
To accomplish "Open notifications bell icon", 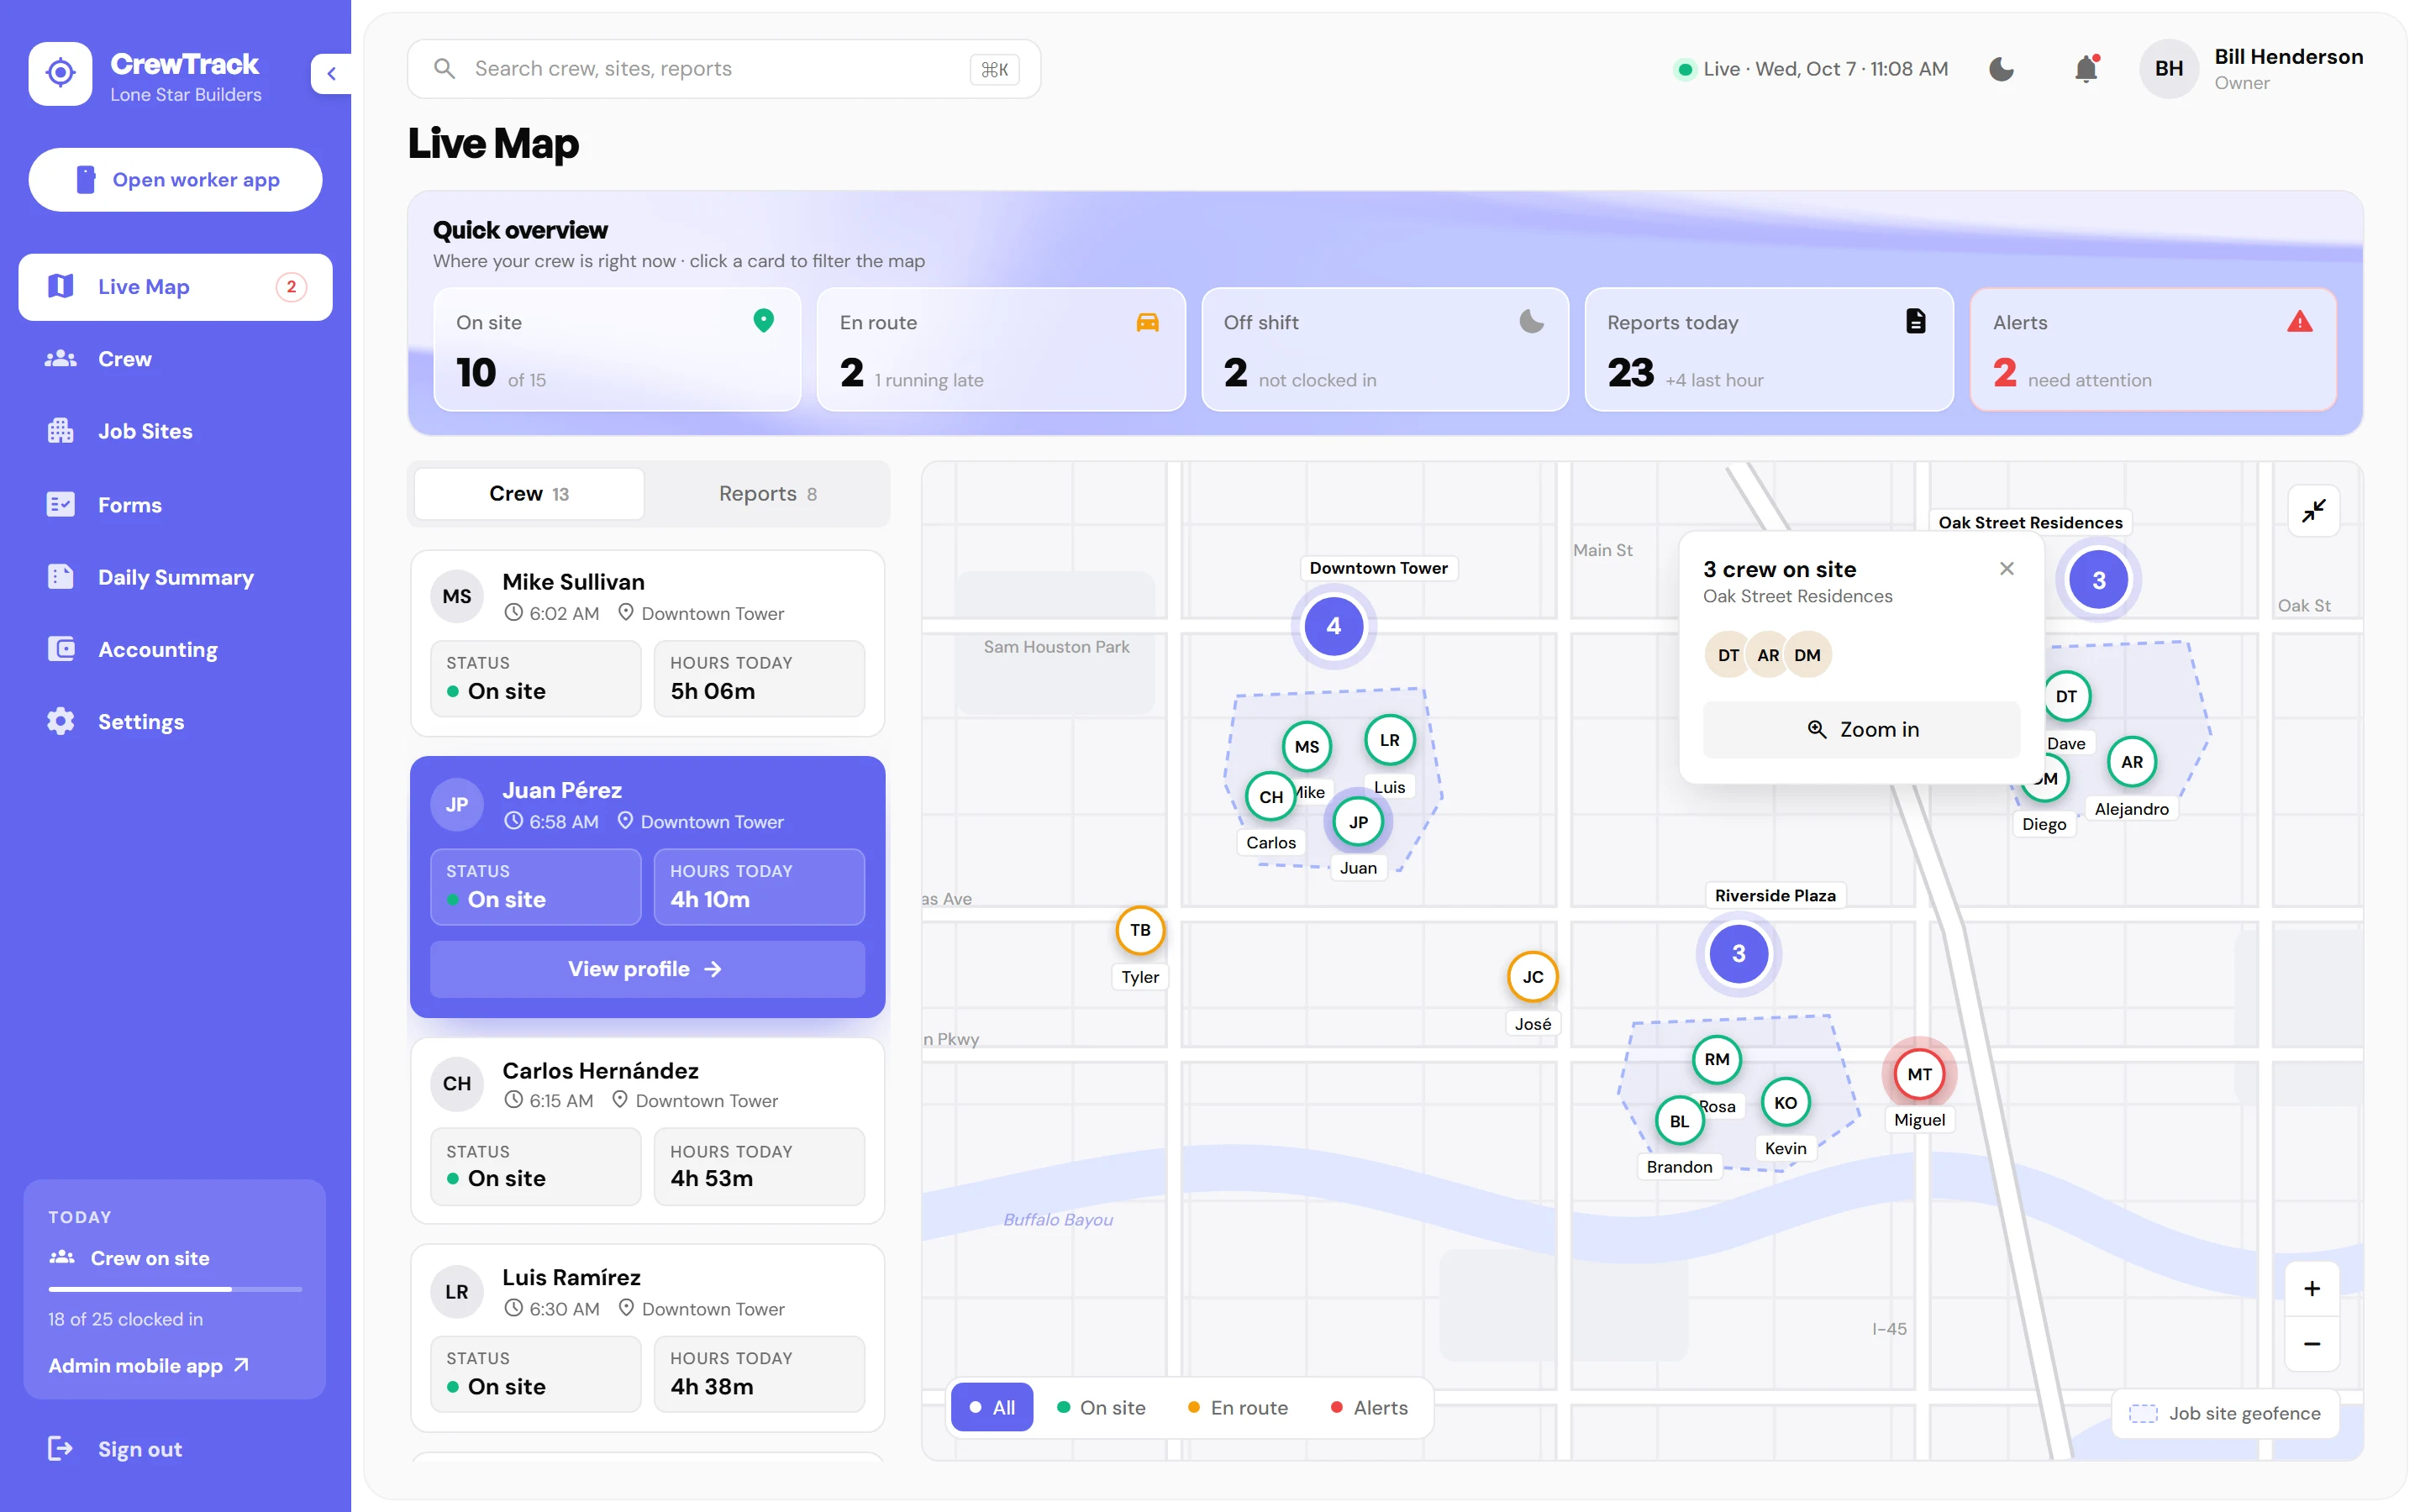I will pyautogui.click(x=2085, y=69).
